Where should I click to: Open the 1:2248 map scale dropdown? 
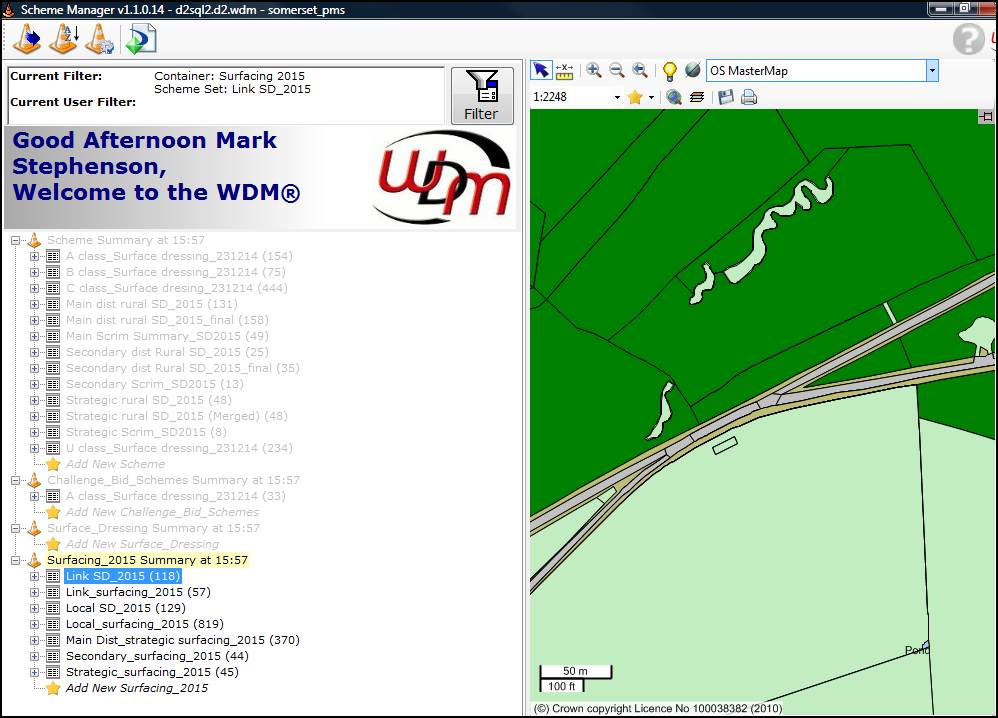(x=617, y=98)
